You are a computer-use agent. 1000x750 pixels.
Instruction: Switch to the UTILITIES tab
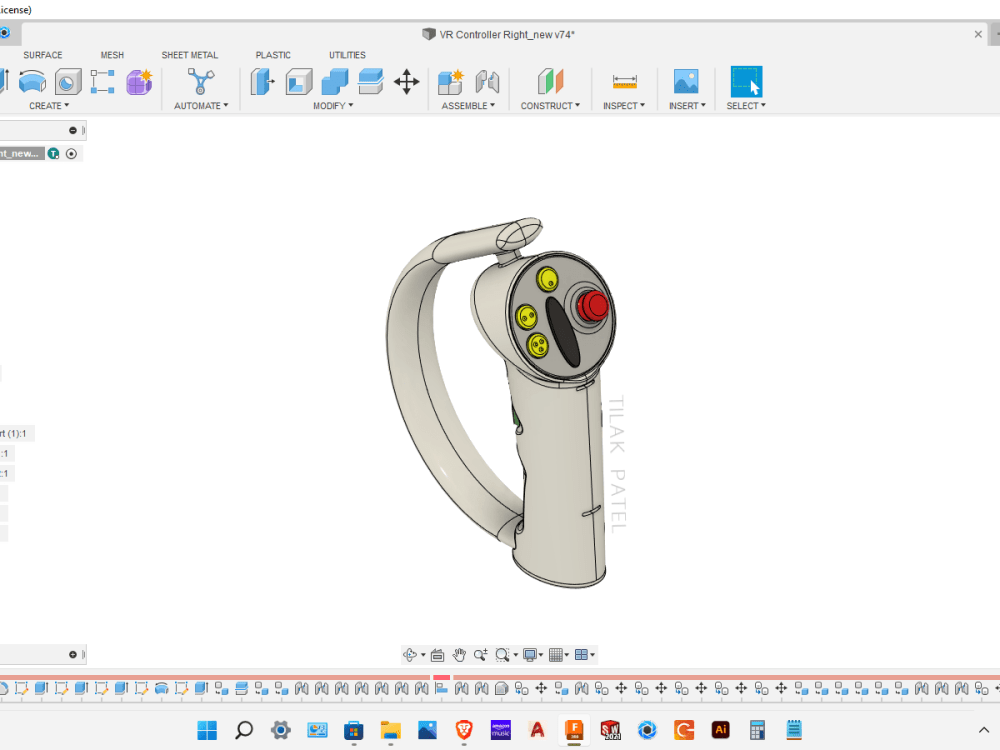348,55
